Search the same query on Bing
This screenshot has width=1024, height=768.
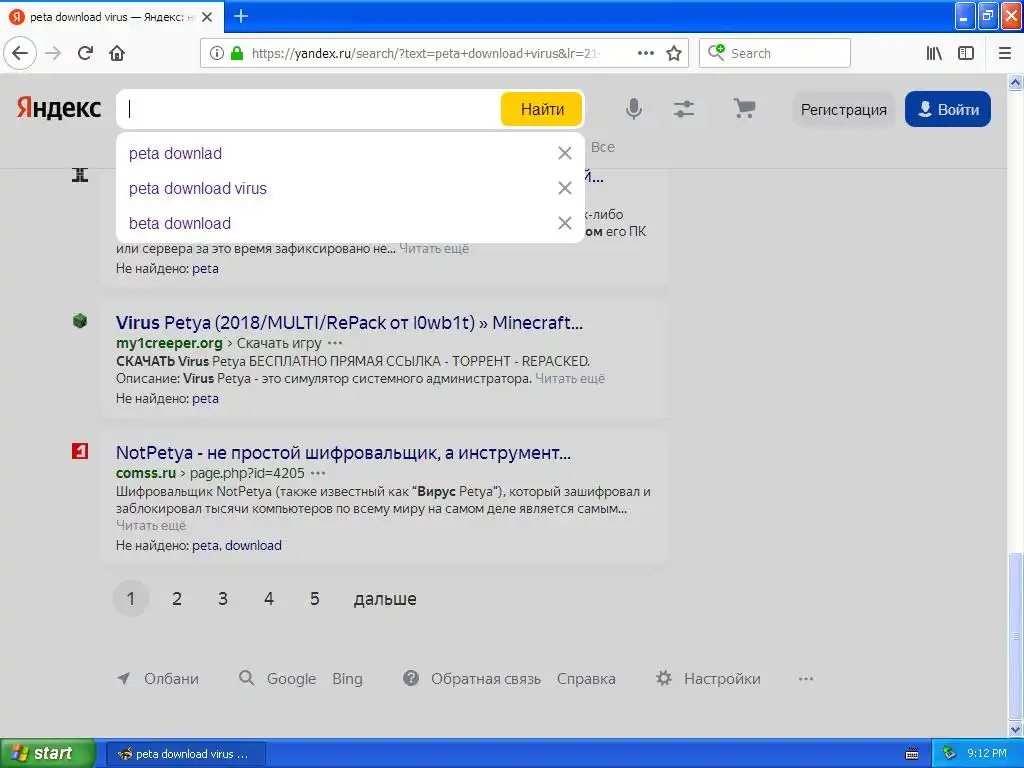347,679
